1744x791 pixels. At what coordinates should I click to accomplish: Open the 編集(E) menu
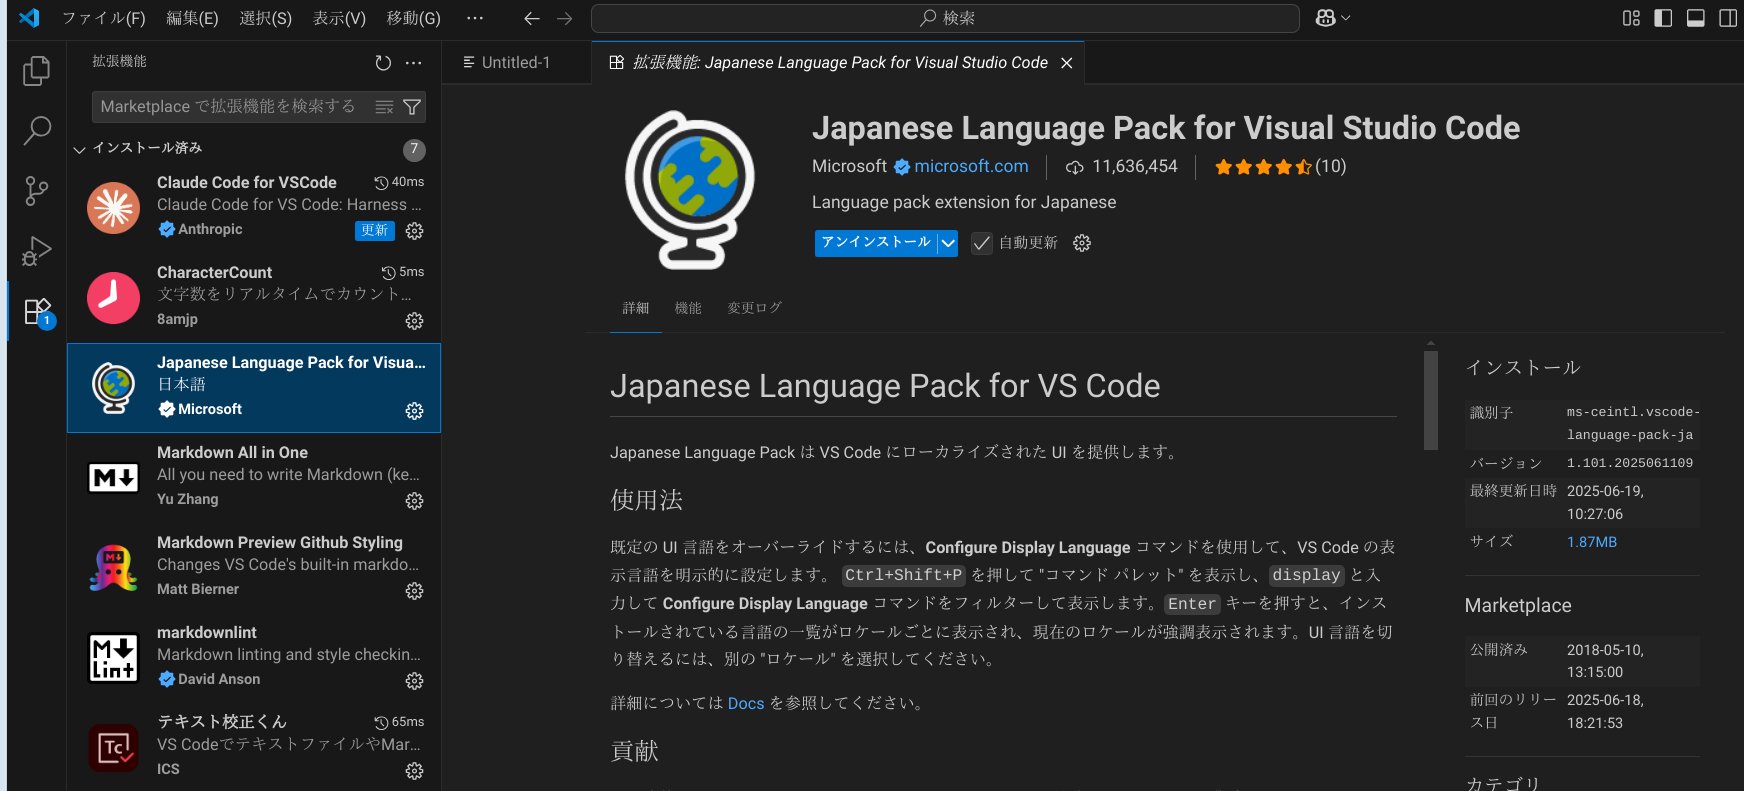192,18
